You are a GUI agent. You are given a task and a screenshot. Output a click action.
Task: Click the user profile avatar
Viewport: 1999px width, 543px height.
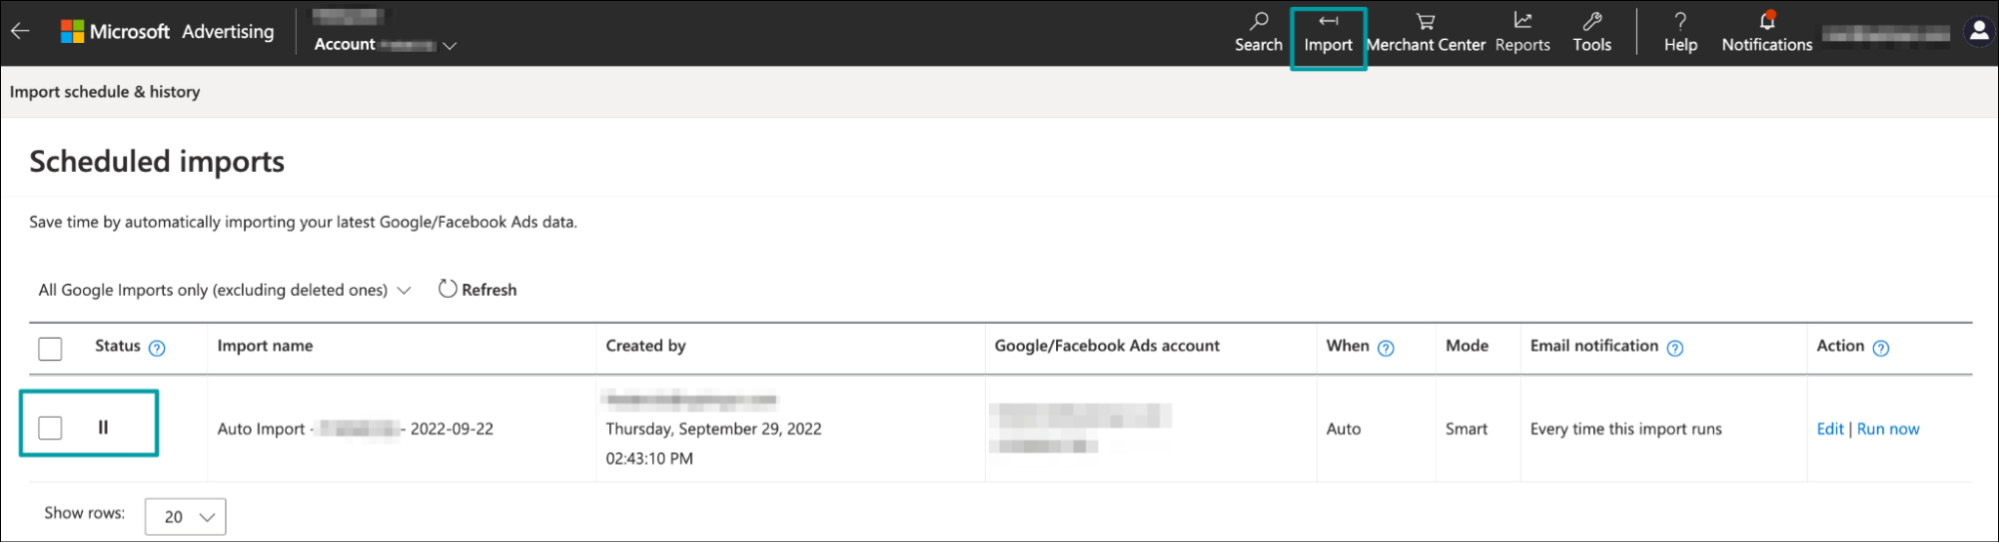pyautogui.click(x=1978, y=32)
